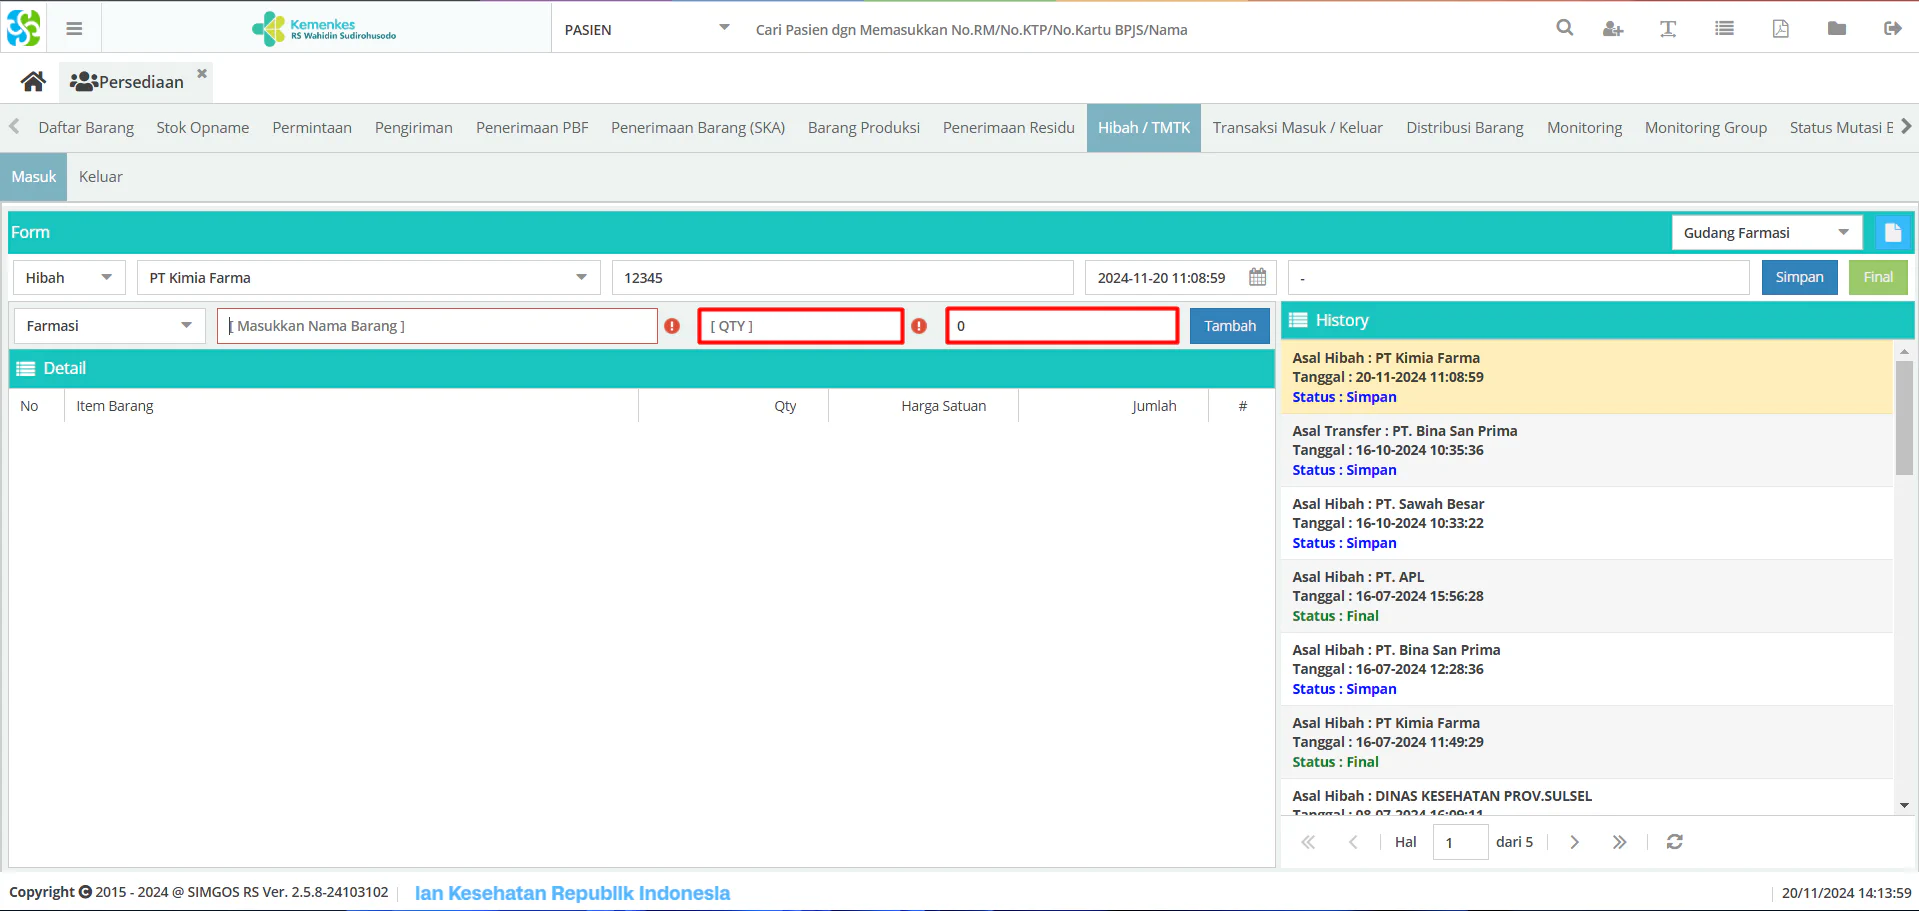The image size is (1919, 911).
Task: Click the new document icon beside Gudang Farmasi
Action: [x=1892, y=233]
